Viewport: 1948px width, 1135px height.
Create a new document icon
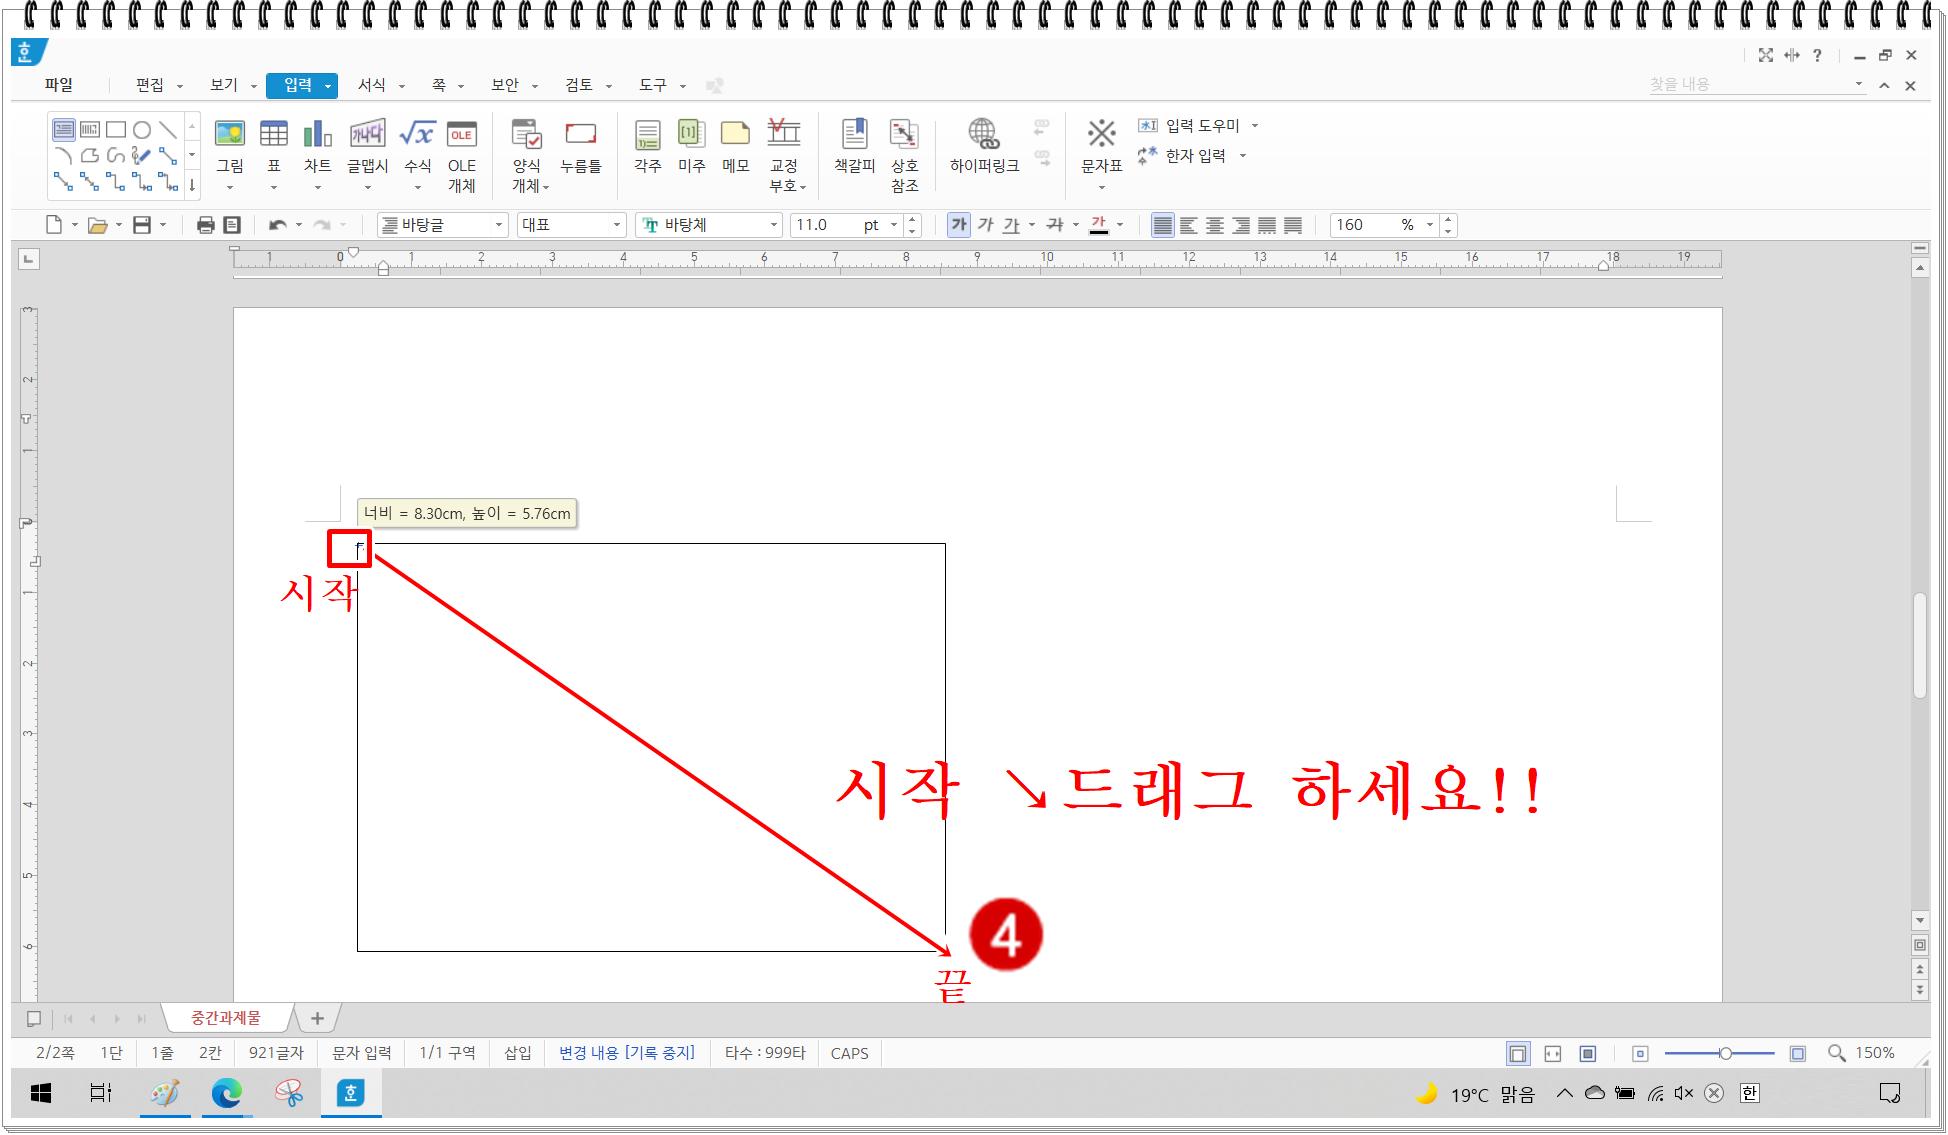pyautogui.click(x=54, y=225)
